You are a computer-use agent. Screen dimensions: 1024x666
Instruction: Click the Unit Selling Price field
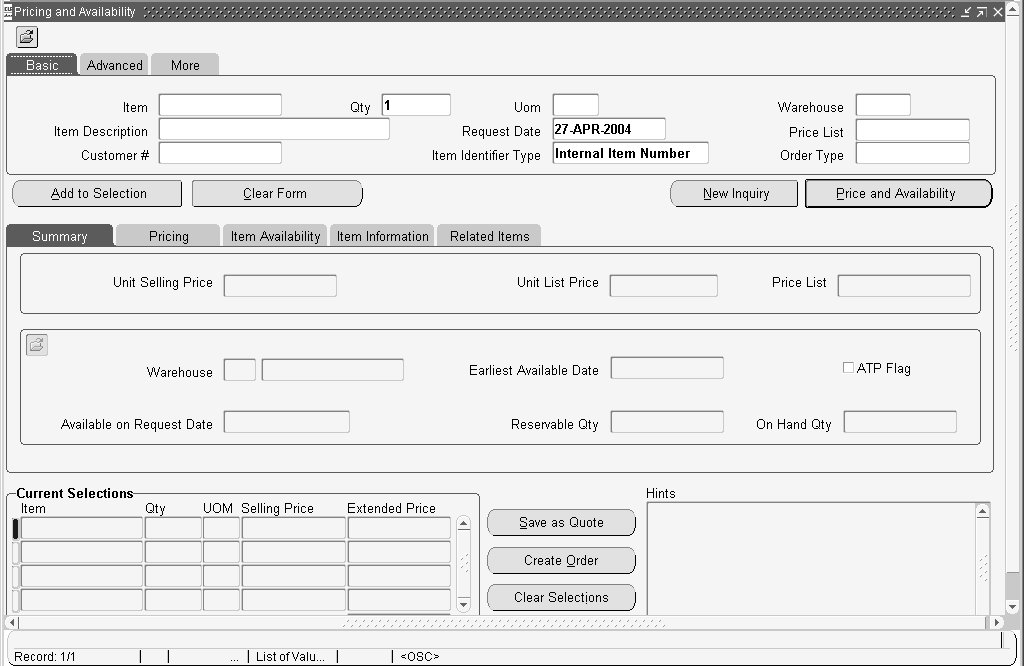coord(280,285)
